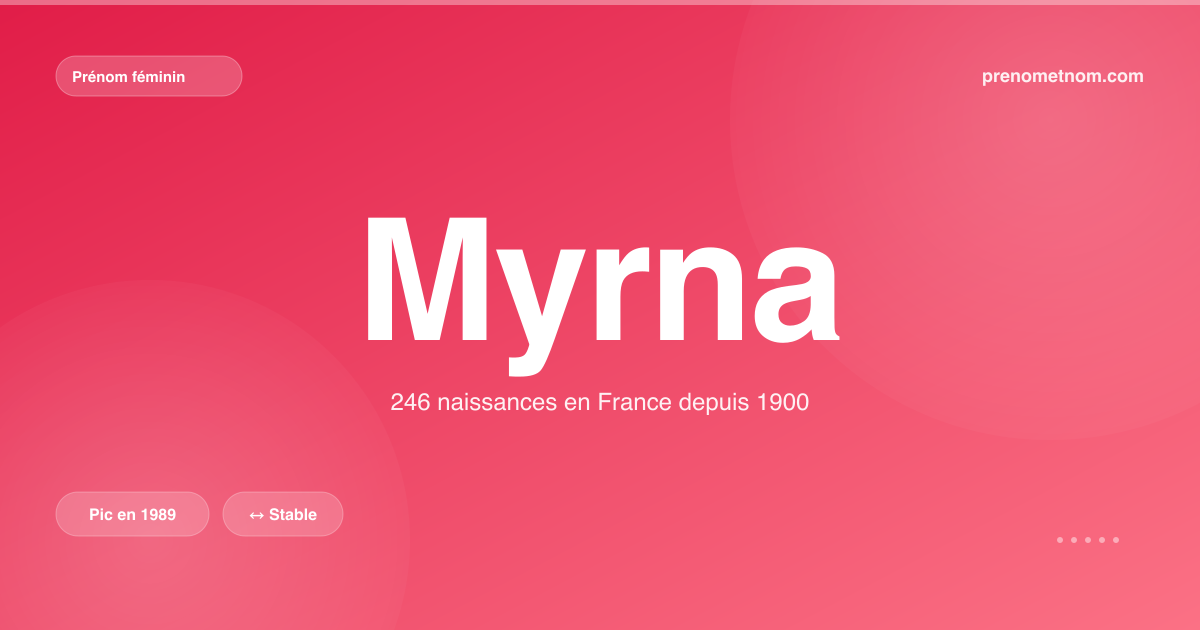Click the "Stable" trend badge
Screen dimensions: 1200x630
pos(282,514)
